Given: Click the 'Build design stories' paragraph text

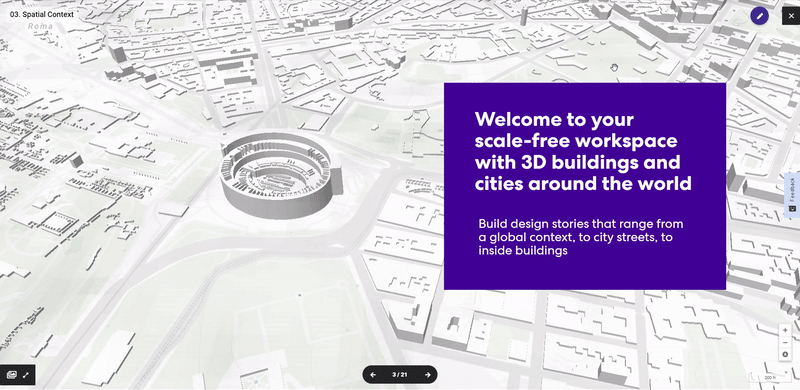Looking at the screenshot, I should point(581,237).
